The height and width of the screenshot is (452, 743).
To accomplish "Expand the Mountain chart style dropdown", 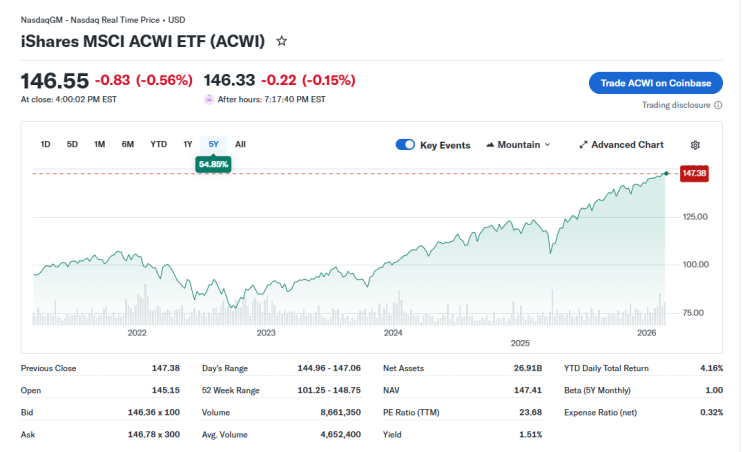I will click(x=518, y=145).
